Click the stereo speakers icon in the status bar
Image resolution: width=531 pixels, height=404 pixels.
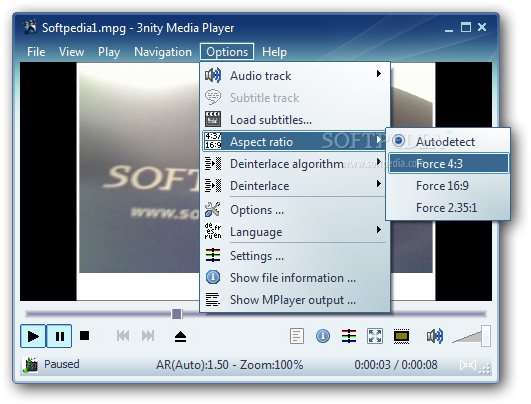[468, 365]
